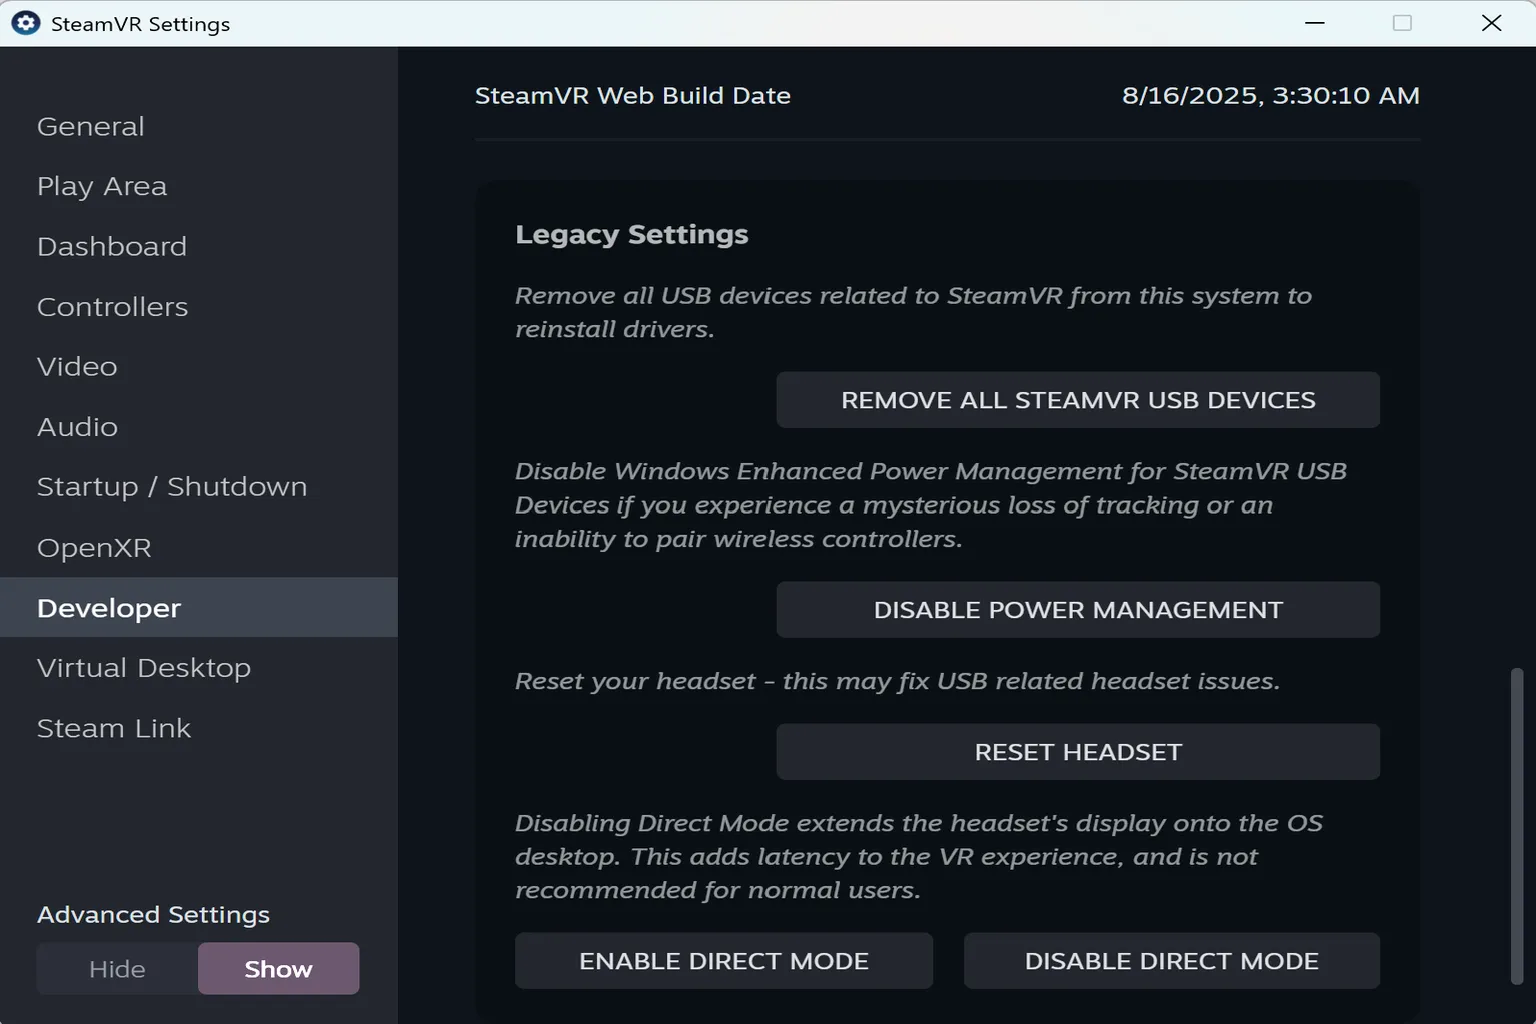Select the Developer settings category
This screenshot has height=1024, width=1536.
(109, 608)
